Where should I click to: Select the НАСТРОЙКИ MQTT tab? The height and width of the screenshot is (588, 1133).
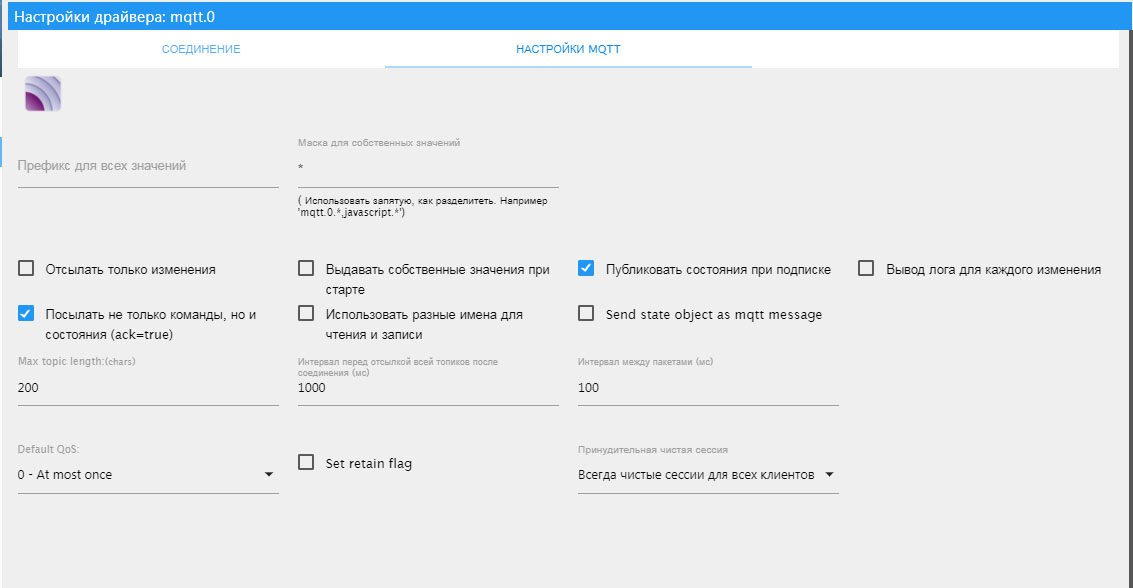pyautogui.click(x=568, y=49)
